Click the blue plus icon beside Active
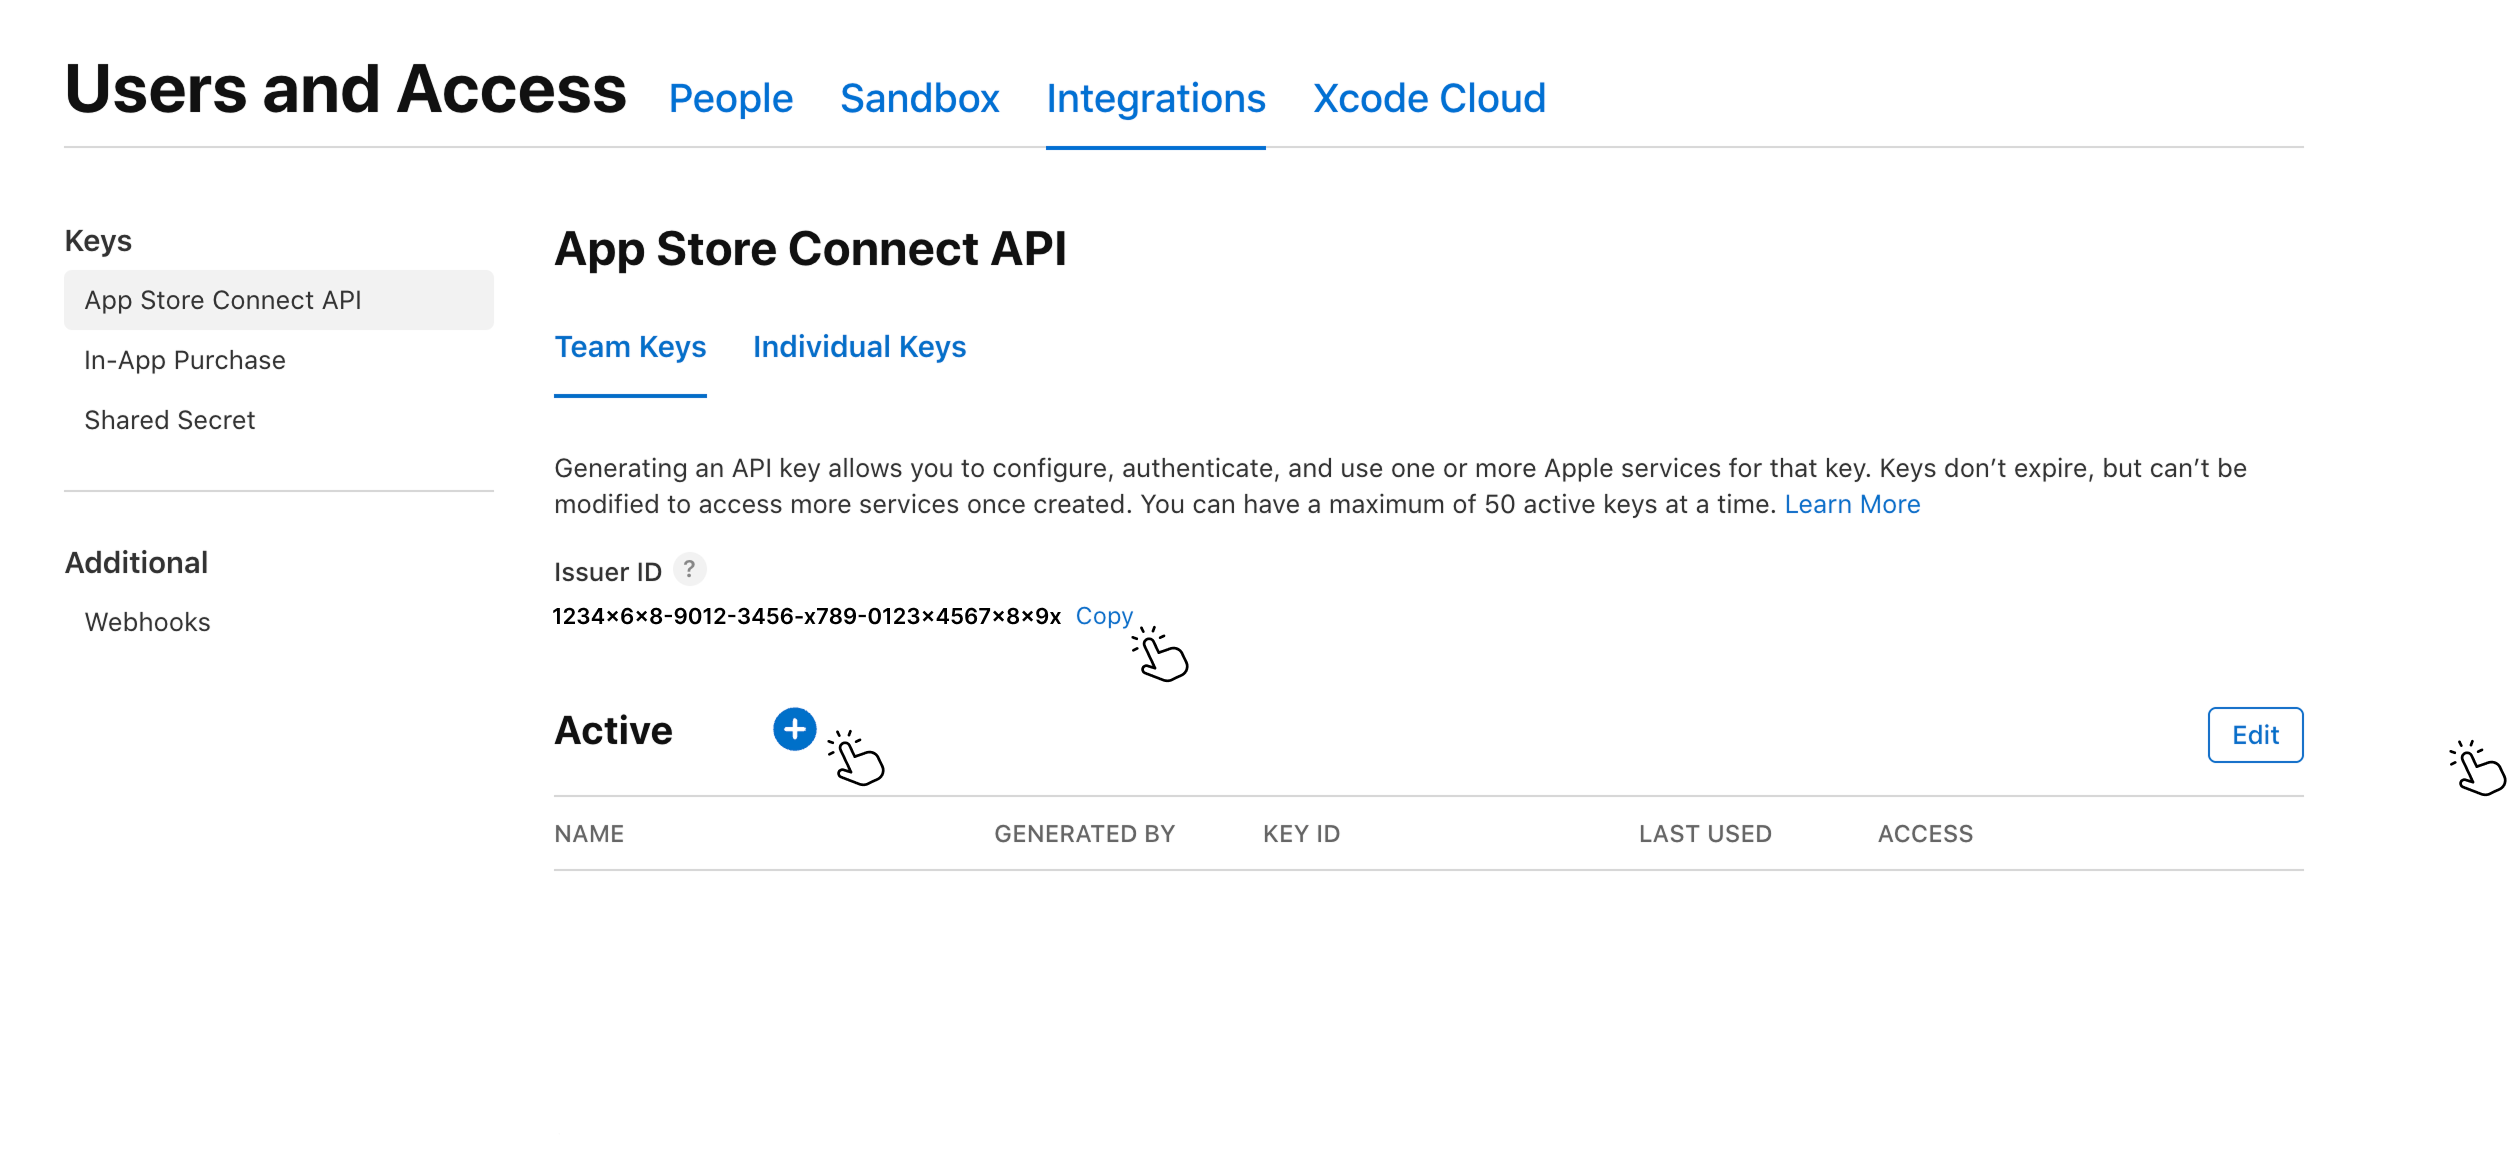This screenshot has height=1156, width=2512. click(x=794, y=729)
